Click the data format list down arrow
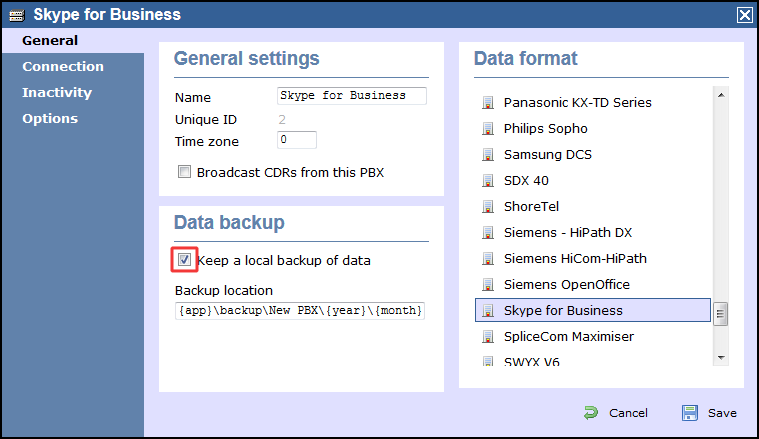759x439 pixels. point(721,358)
